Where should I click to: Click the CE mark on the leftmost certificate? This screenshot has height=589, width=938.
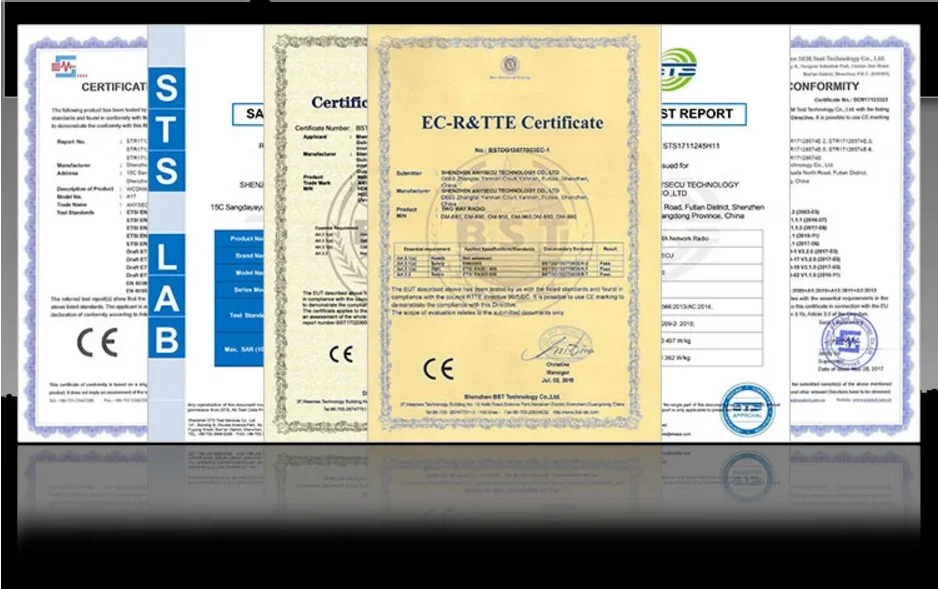coord(96,343)
